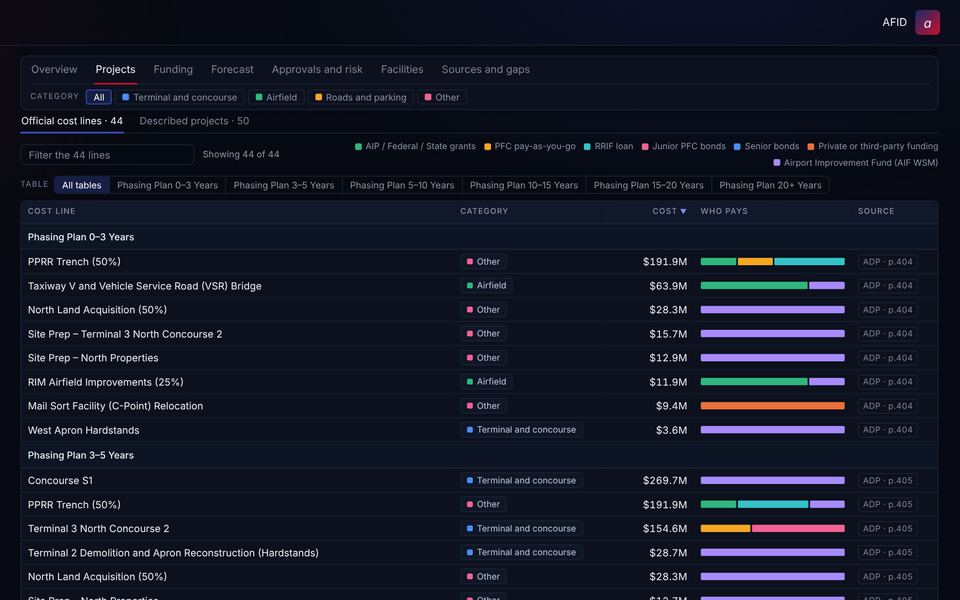This screenshot has width=960, height=600.
Task: Open ADP p.405 source for Concourse S1
Action: [x=887, y=481]
